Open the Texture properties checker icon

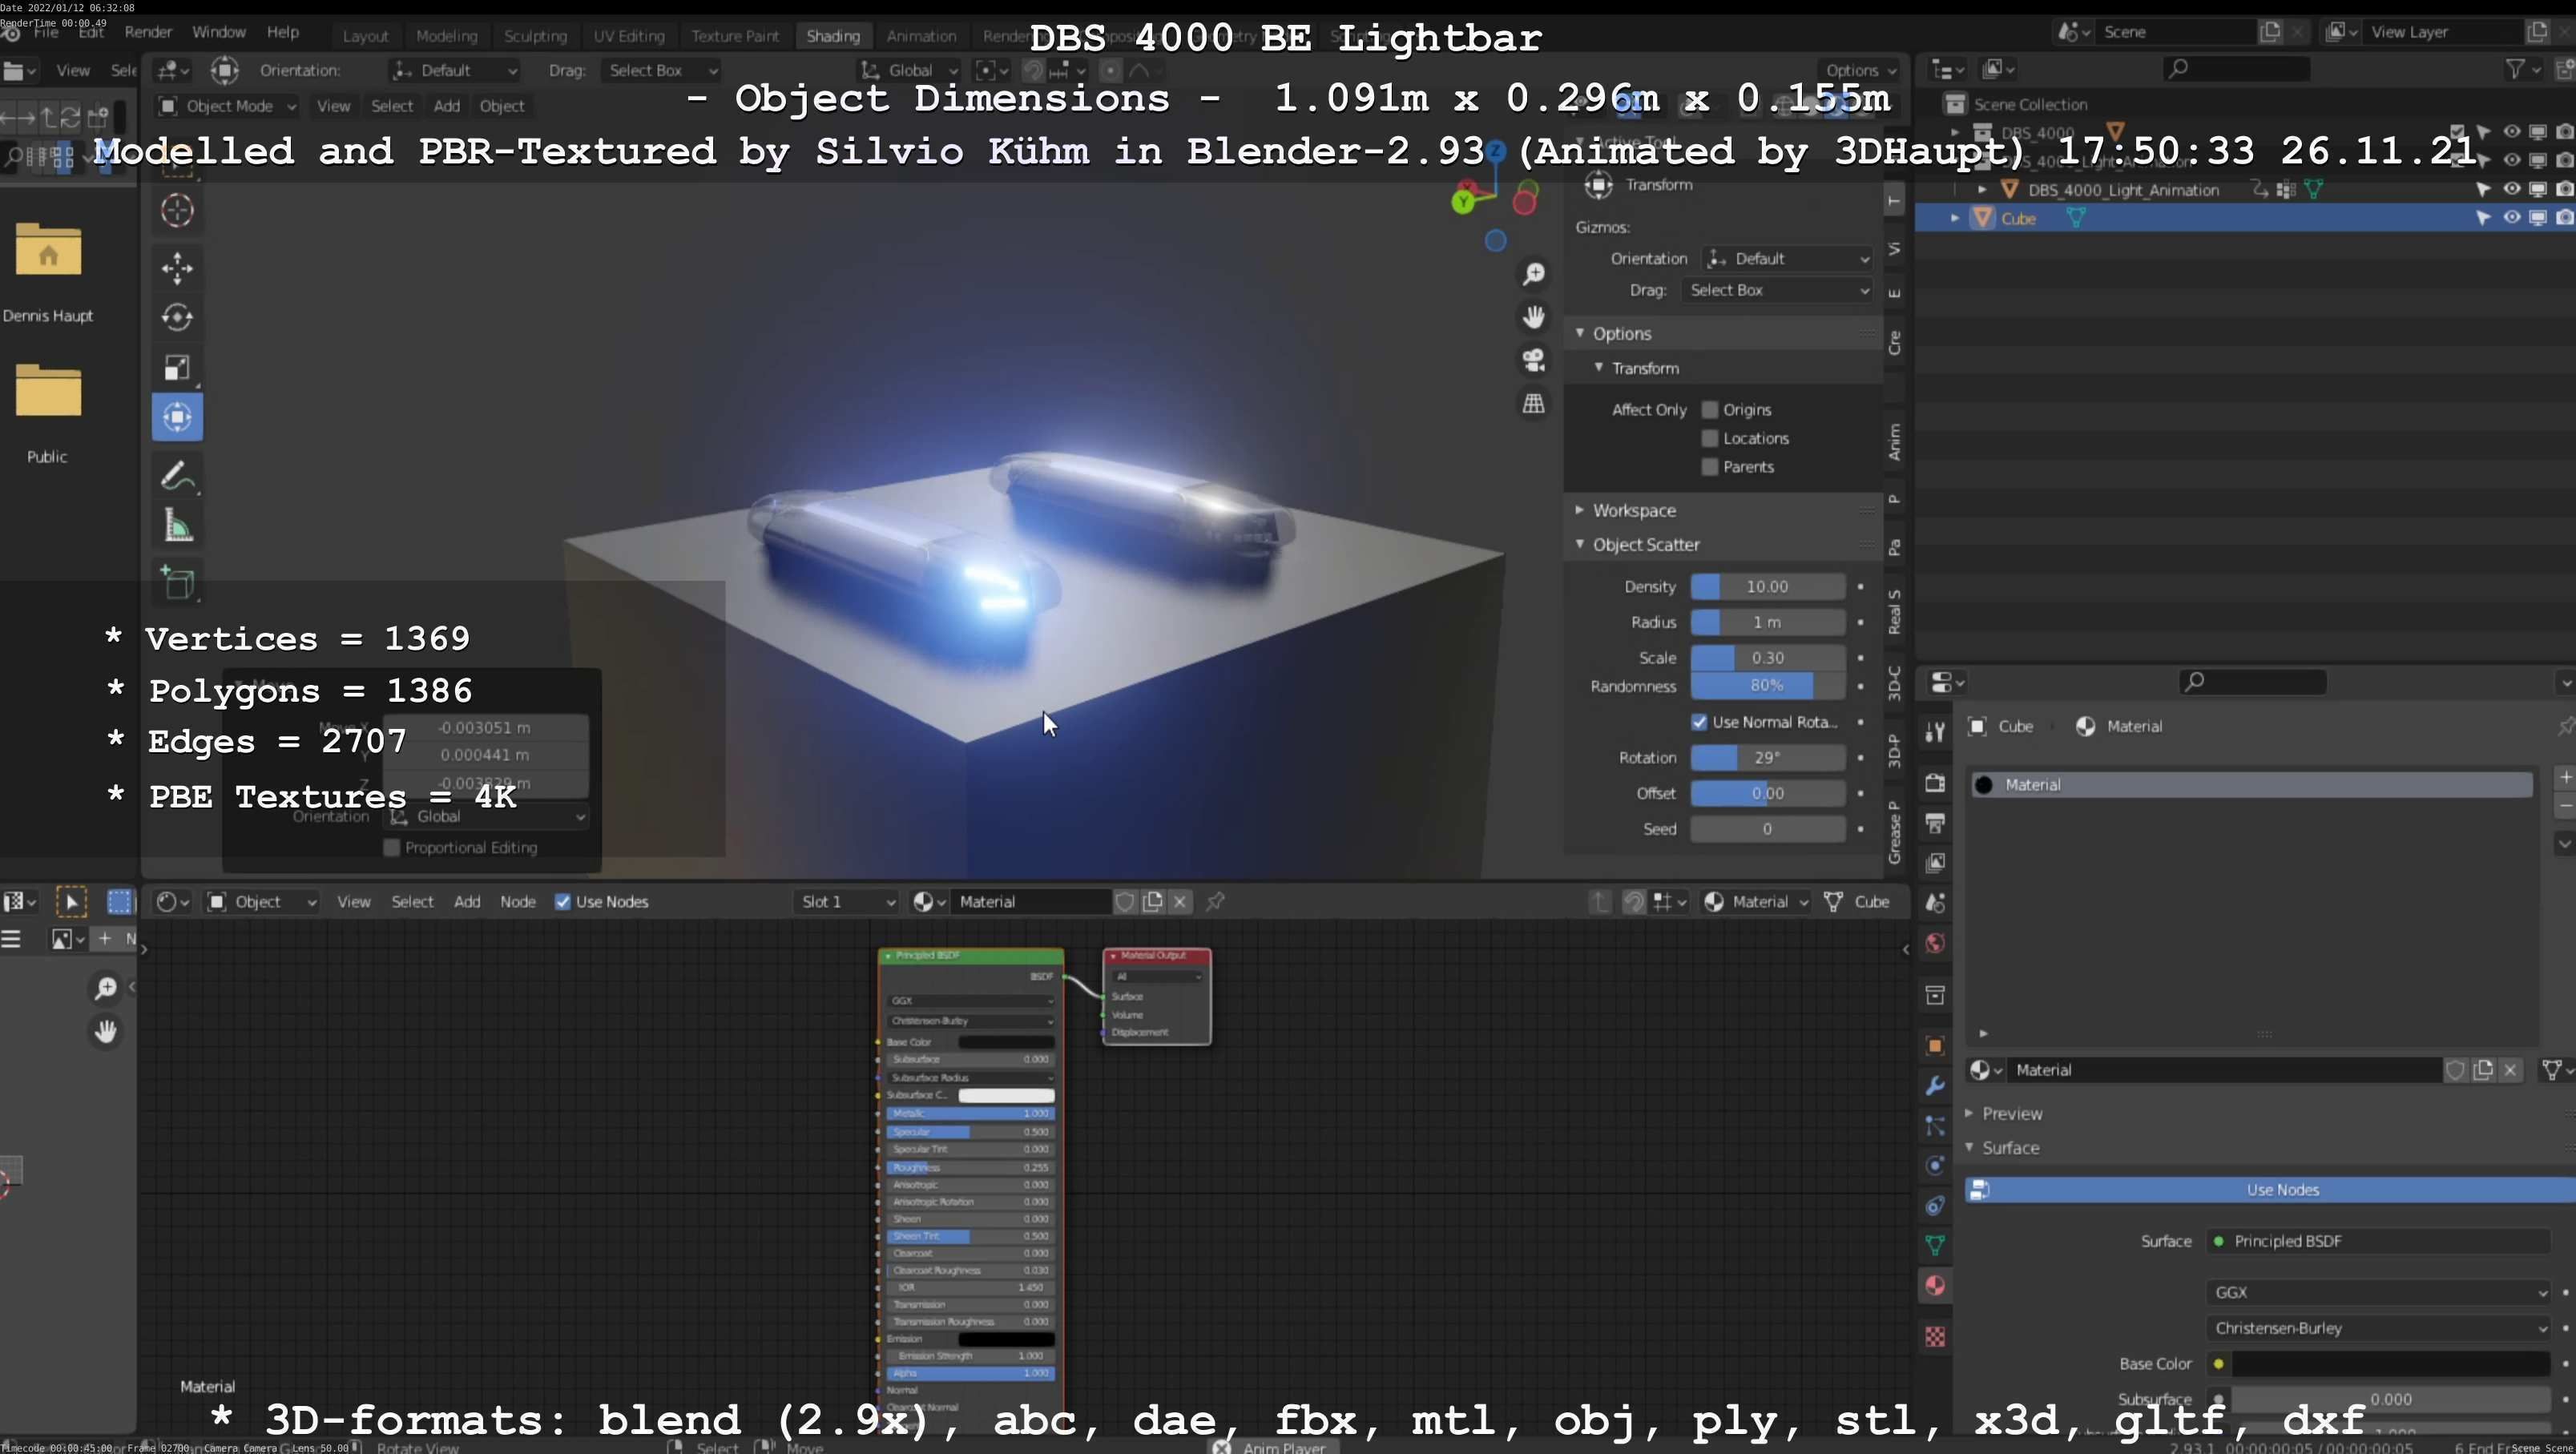pyautogui.click(x=1935, y=1337)
